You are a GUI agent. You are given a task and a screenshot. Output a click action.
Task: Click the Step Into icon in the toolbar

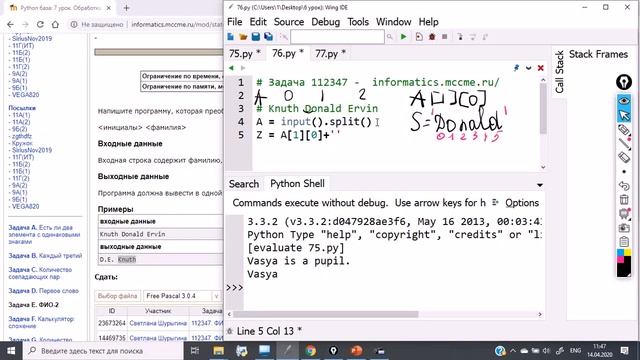[460, 37]
